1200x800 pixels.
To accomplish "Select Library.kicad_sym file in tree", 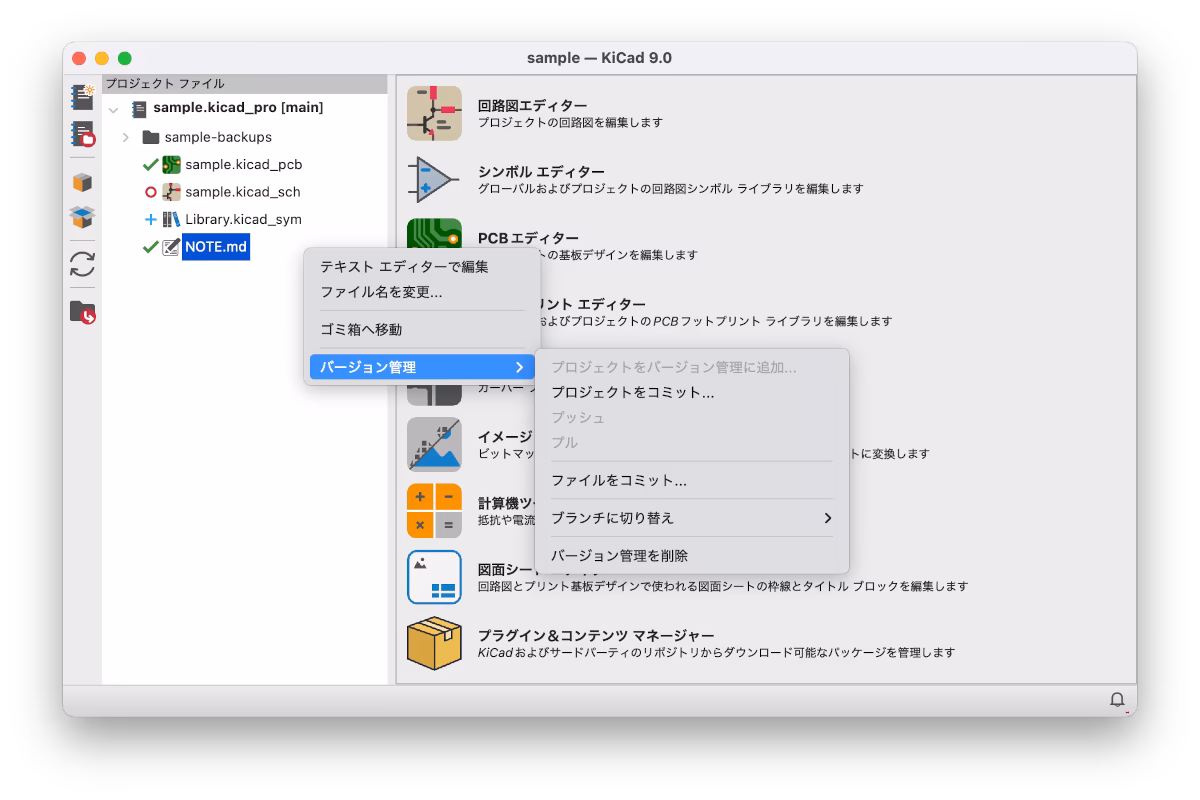I will [243, 219].
